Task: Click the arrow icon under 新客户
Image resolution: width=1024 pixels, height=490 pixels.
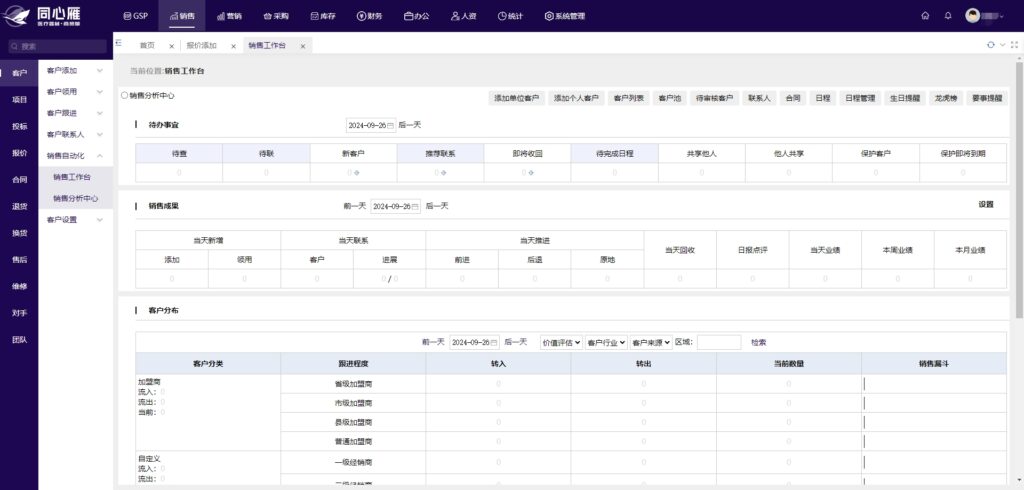Action: 357,173
